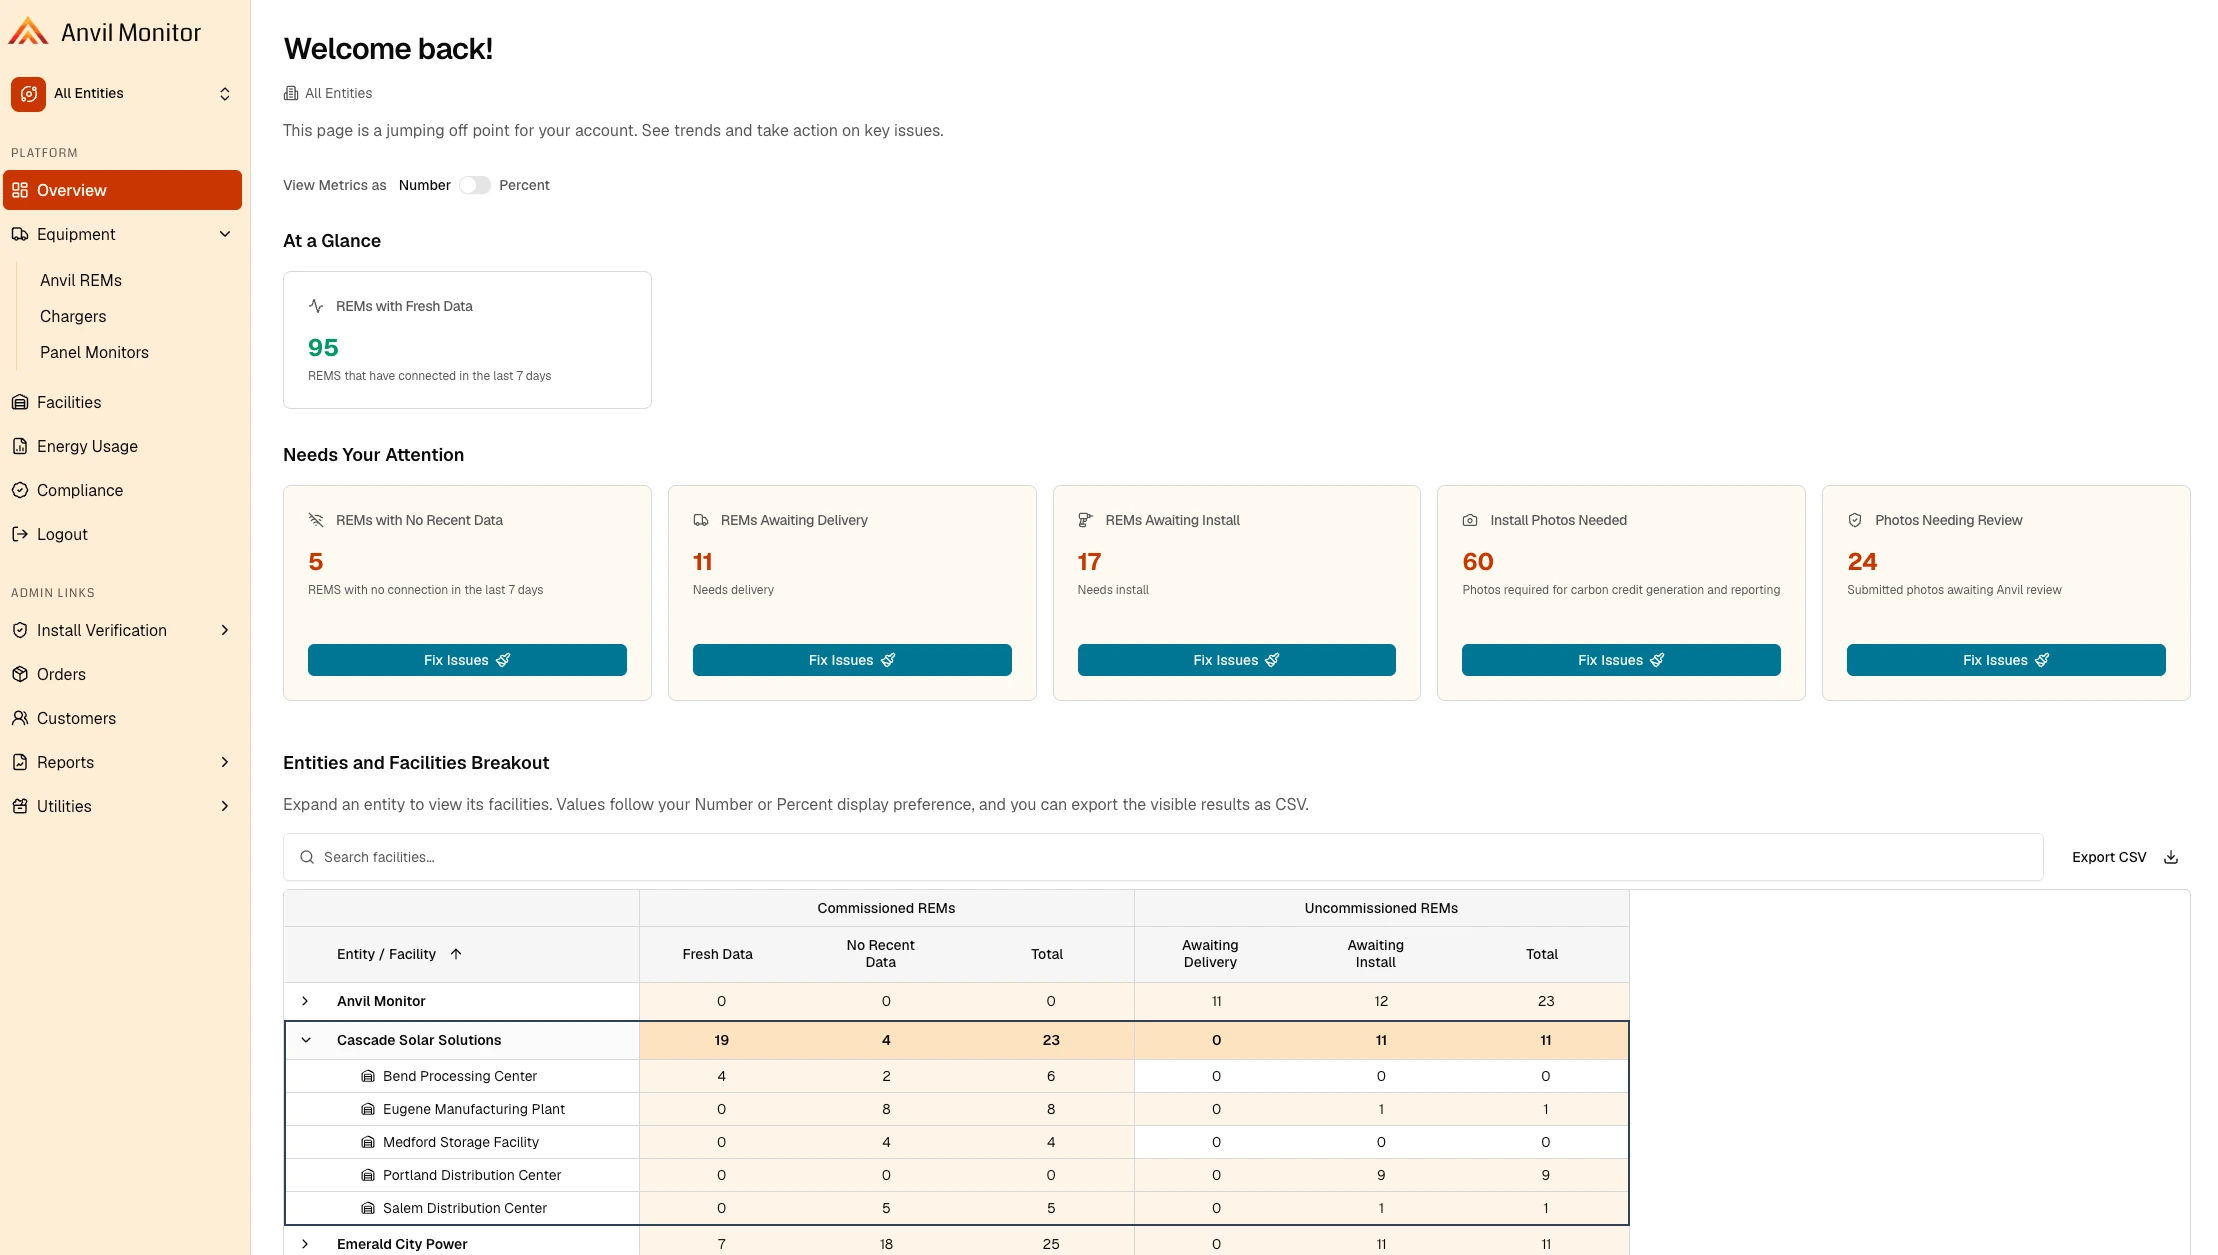Screen dimensions: 2218x1255
Task: Open the Overview page
Action: pos(122,190)
